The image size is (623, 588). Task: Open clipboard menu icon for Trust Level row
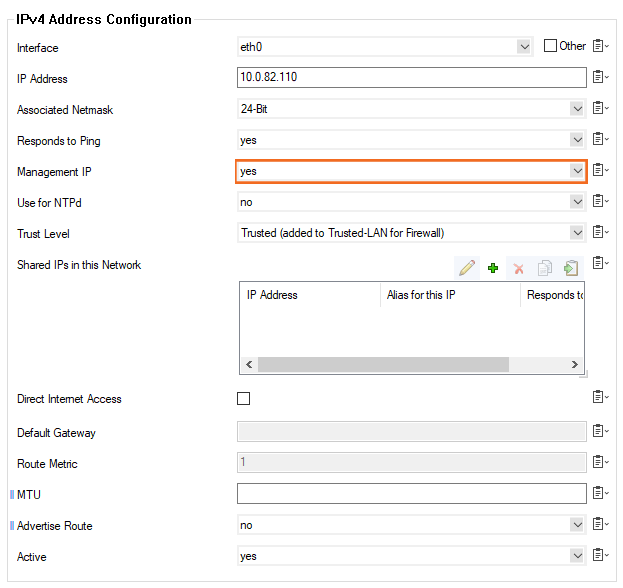[x=600, y=232]
